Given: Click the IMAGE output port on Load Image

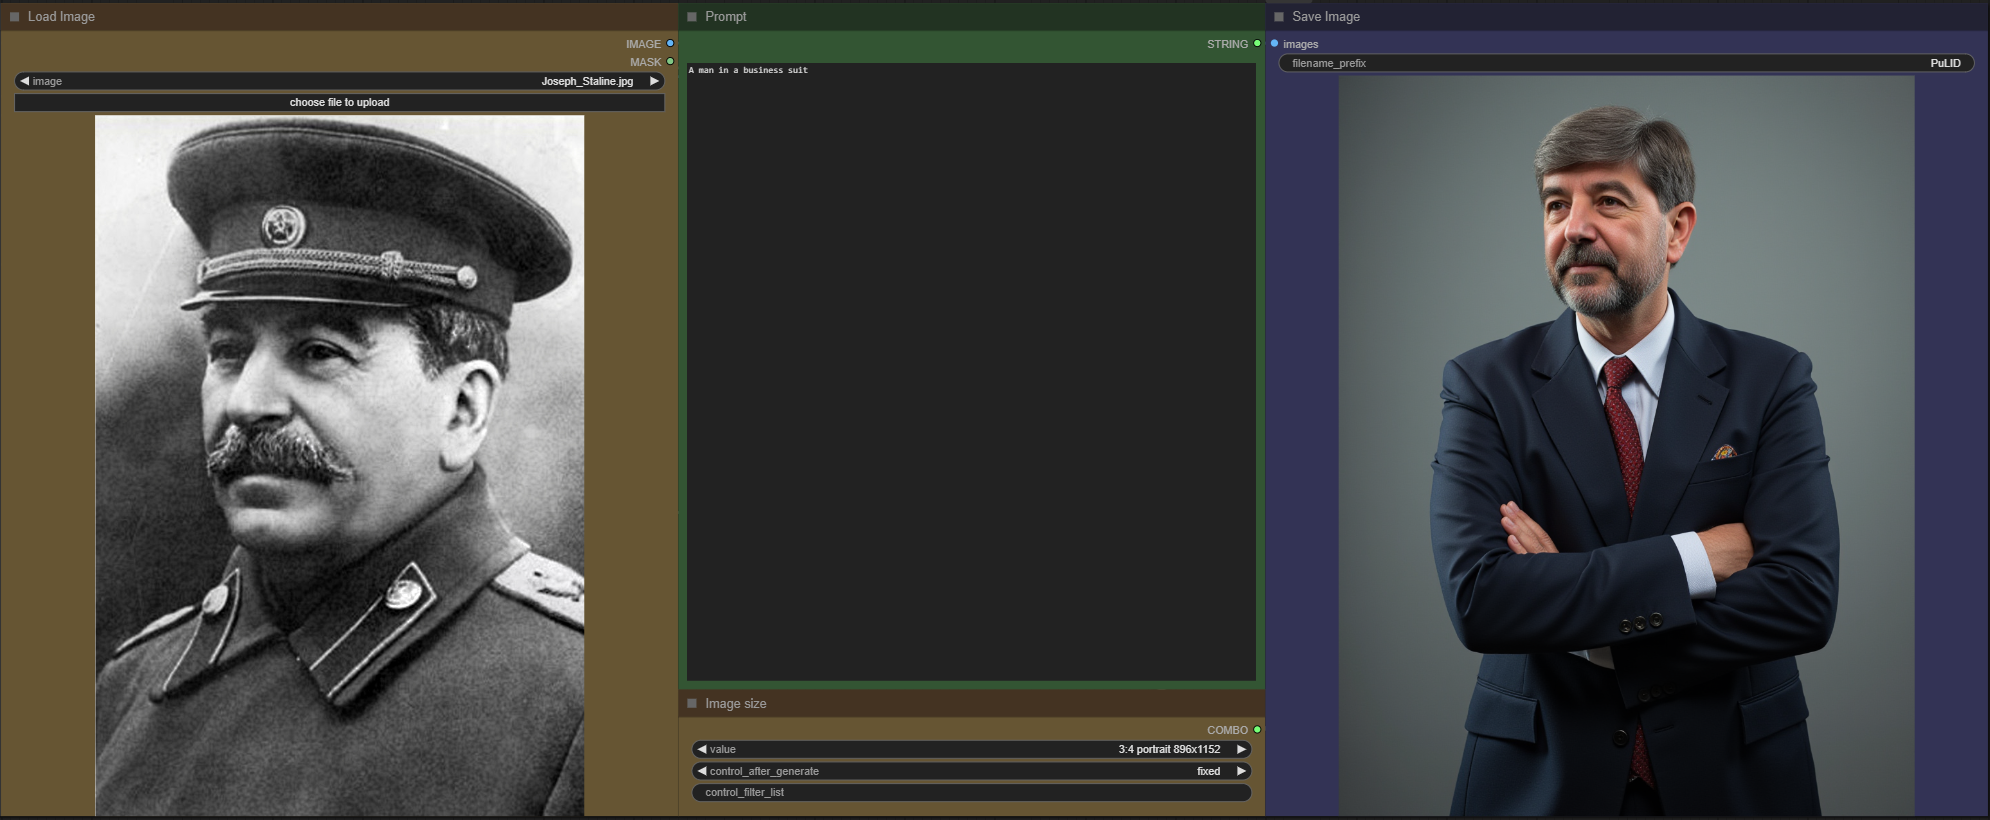Looking at the screenshot, I should tap(670, 44).
